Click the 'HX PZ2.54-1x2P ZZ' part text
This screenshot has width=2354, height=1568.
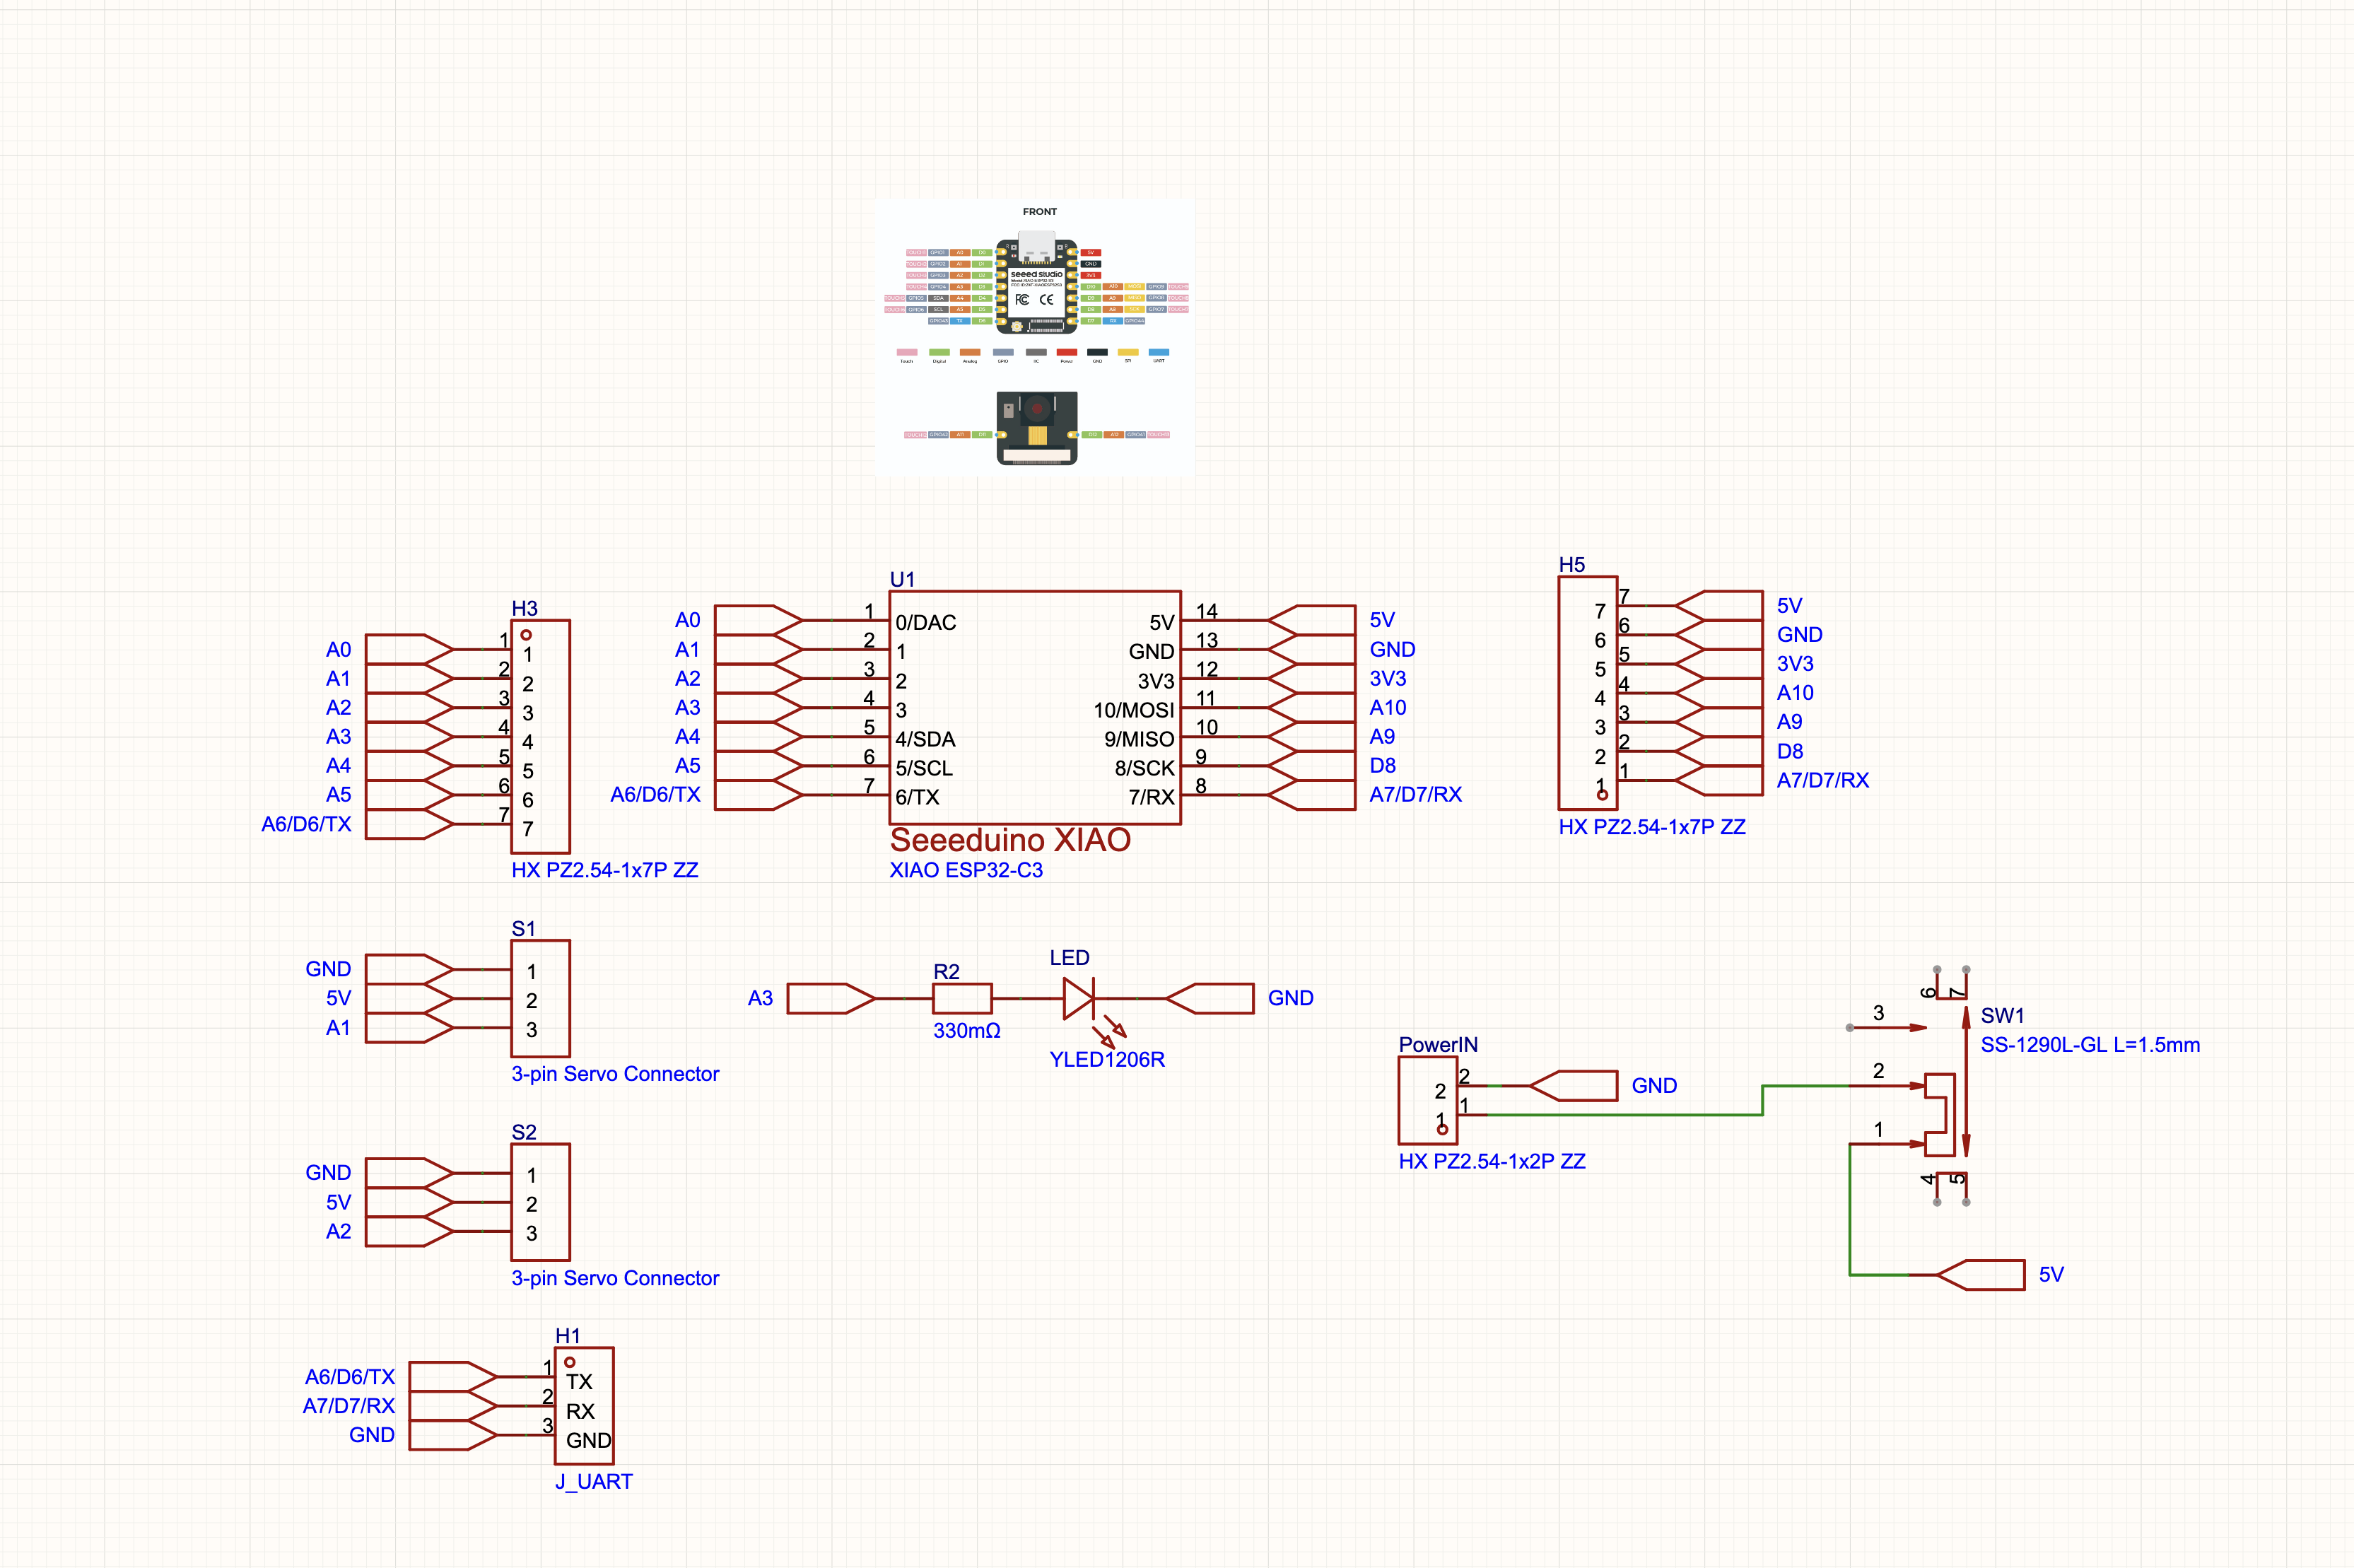point(1492,1161)
